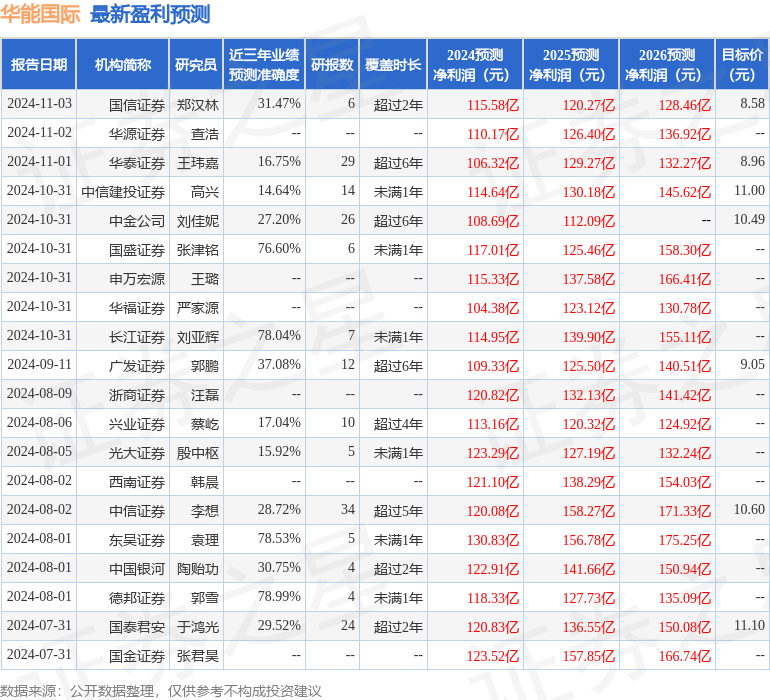Image resolution: width=770 pixels, height=700 pixels.
Task: Click accuracy value 76.60%
Action: point(279,249)
